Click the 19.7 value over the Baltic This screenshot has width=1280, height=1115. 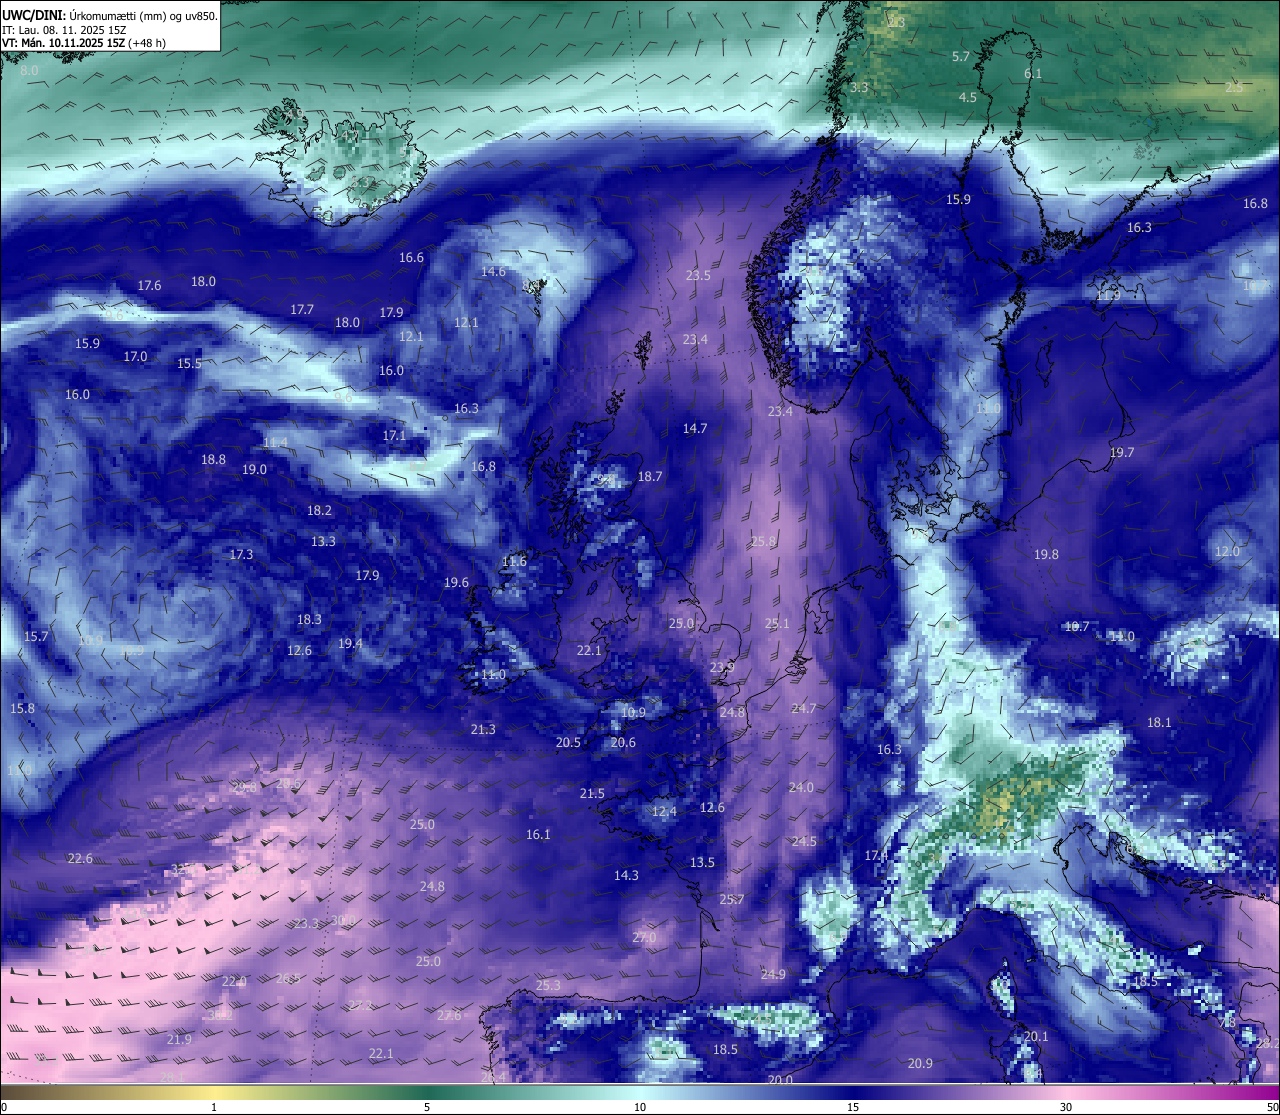click(1122, 452)
